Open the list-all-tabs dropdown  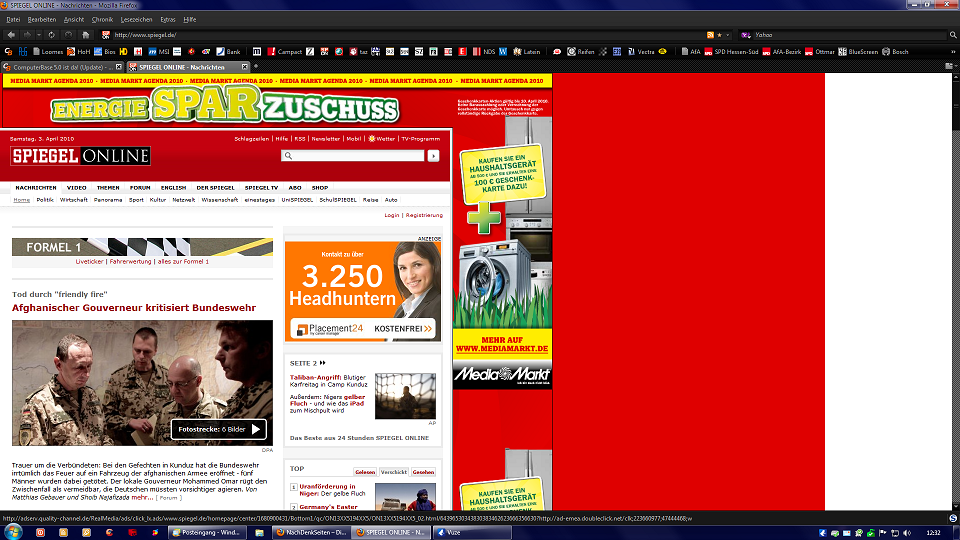point(950,66)
